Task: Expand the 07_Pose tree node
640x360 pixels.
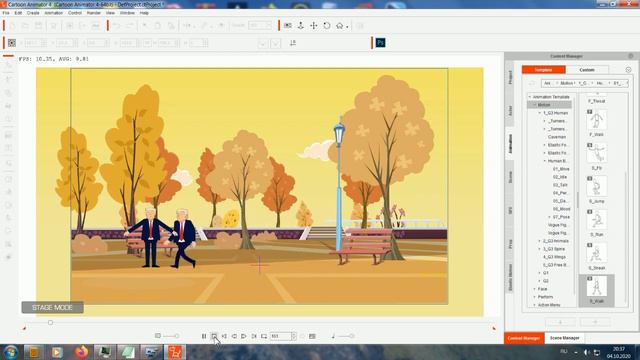Action: coord(549,217)
